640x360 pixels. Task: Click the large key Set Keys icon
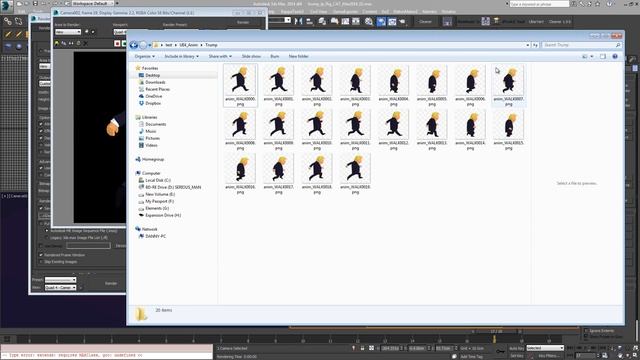pos(500,351)
